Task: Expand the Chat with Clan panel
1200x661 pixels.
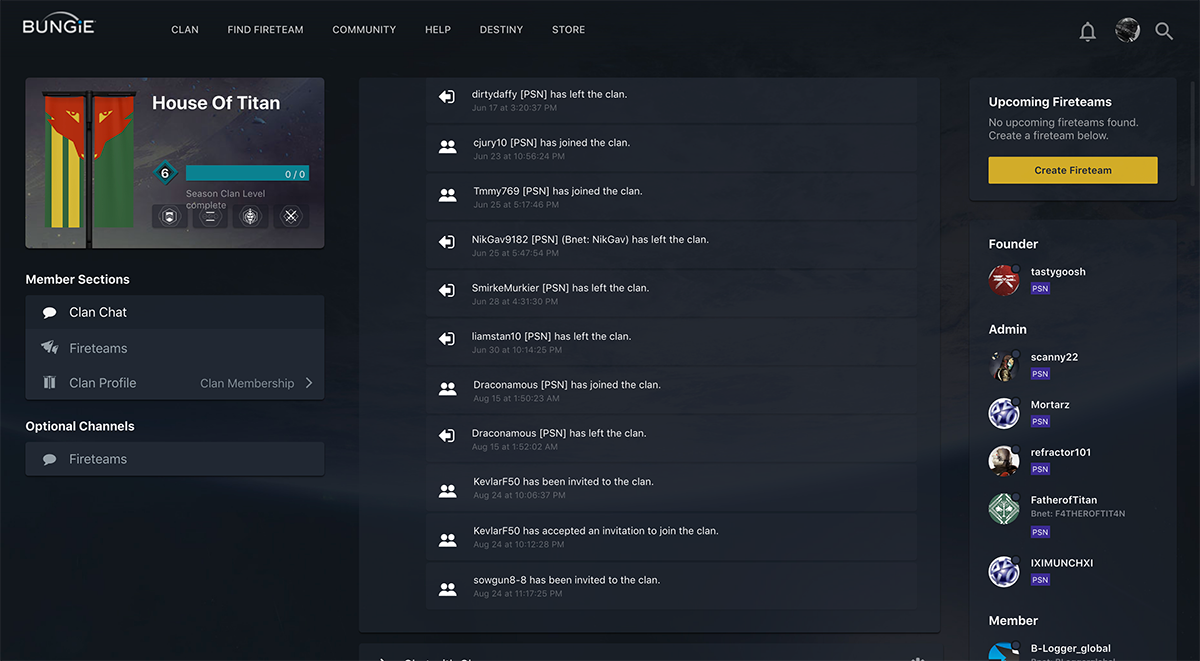Action: pos(383,657)
